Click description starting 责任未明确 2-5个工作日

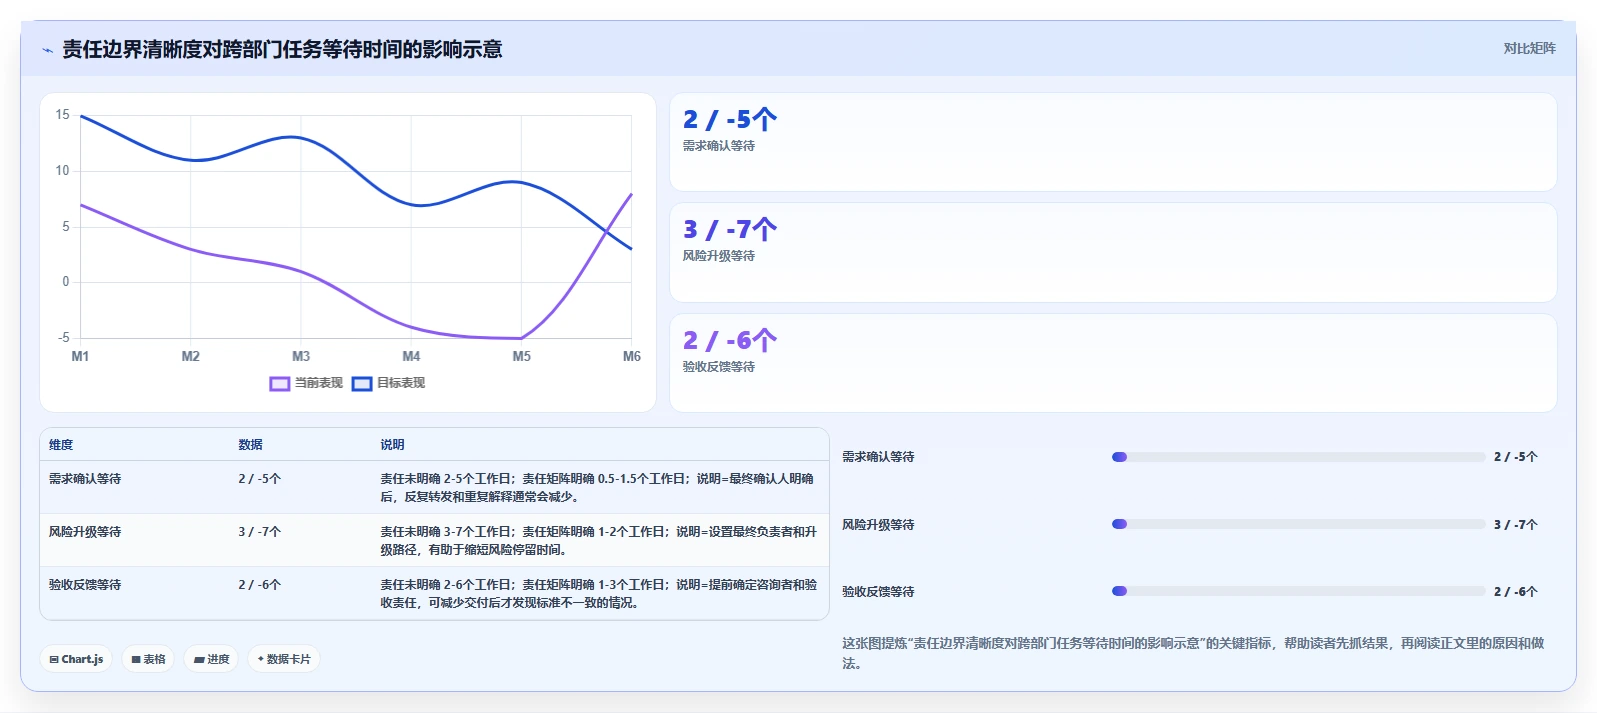point(597,488)
